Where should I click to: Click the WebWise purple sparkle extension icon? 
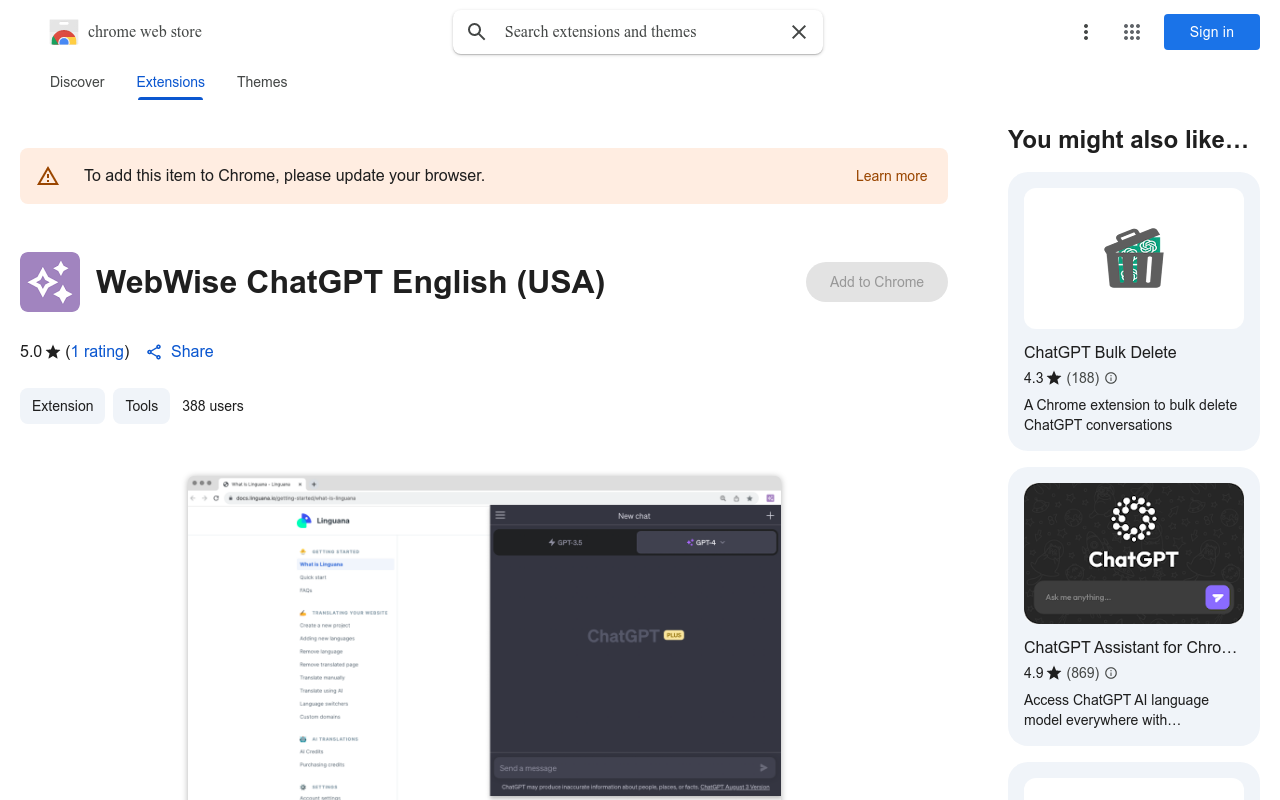(50, 282)
